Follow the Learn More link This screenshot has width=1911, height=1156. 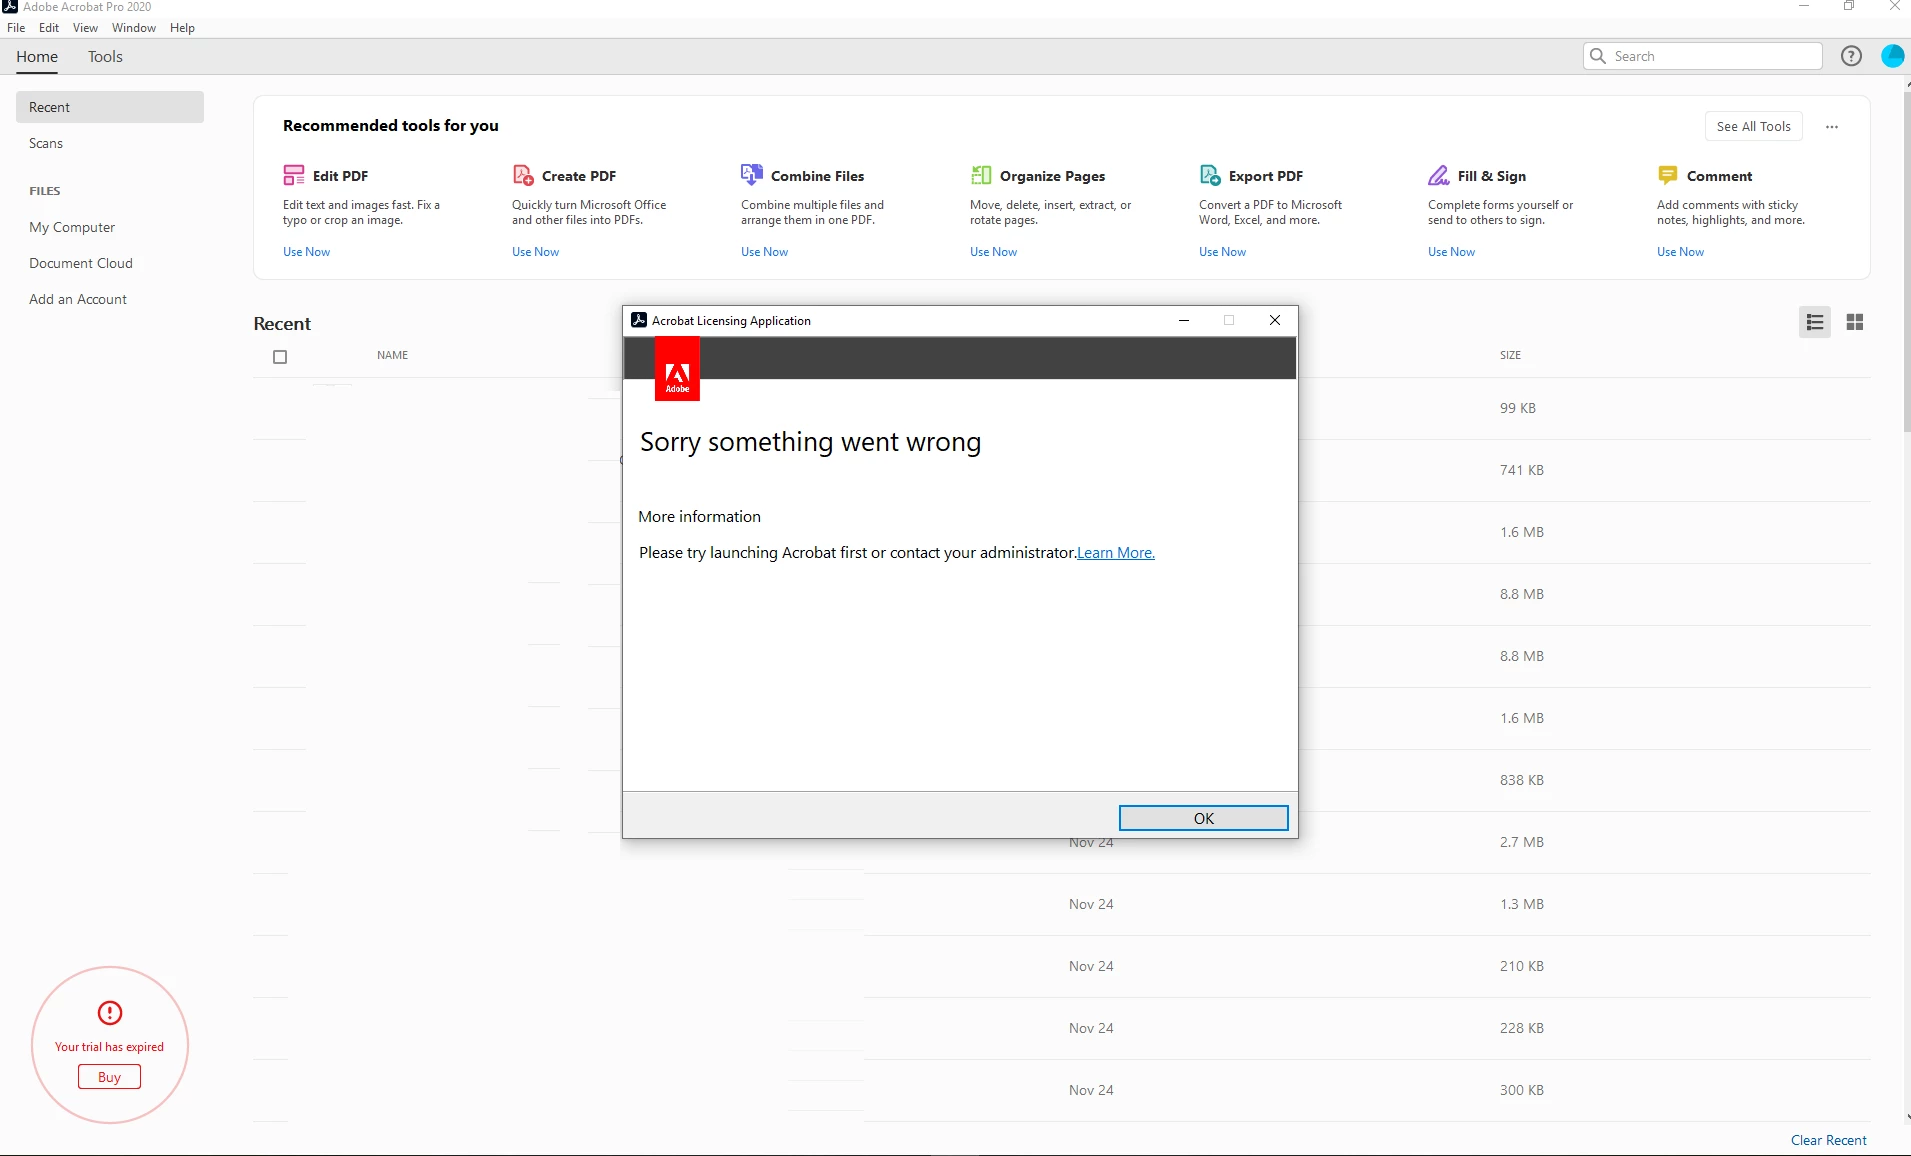pyautogui.click(x=1116, y=553)
